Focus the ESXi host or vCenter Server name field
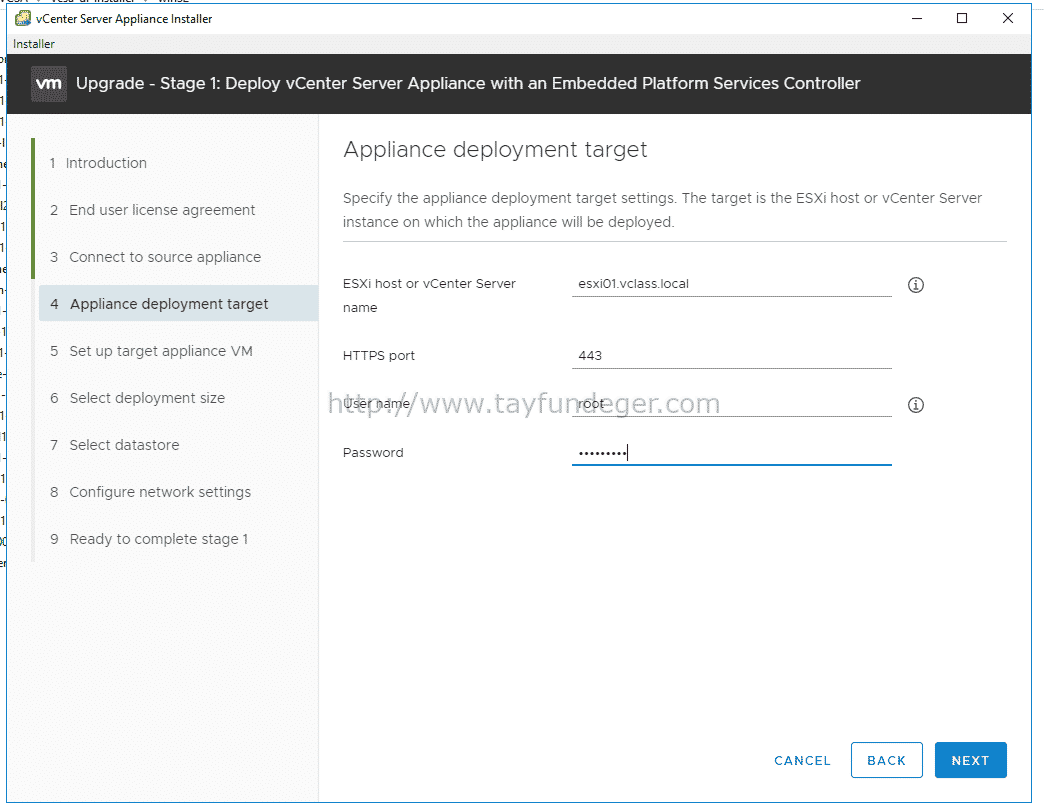Screen dimensions: 1044x807 click(732, 284)
